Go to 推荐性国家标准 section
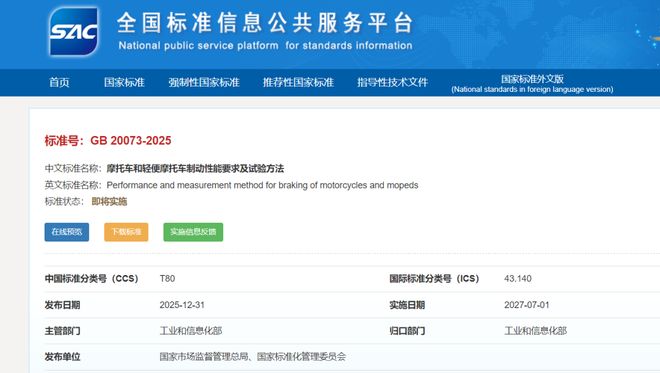The width and height of the screenshot is (660, 373). pos(298,82)
